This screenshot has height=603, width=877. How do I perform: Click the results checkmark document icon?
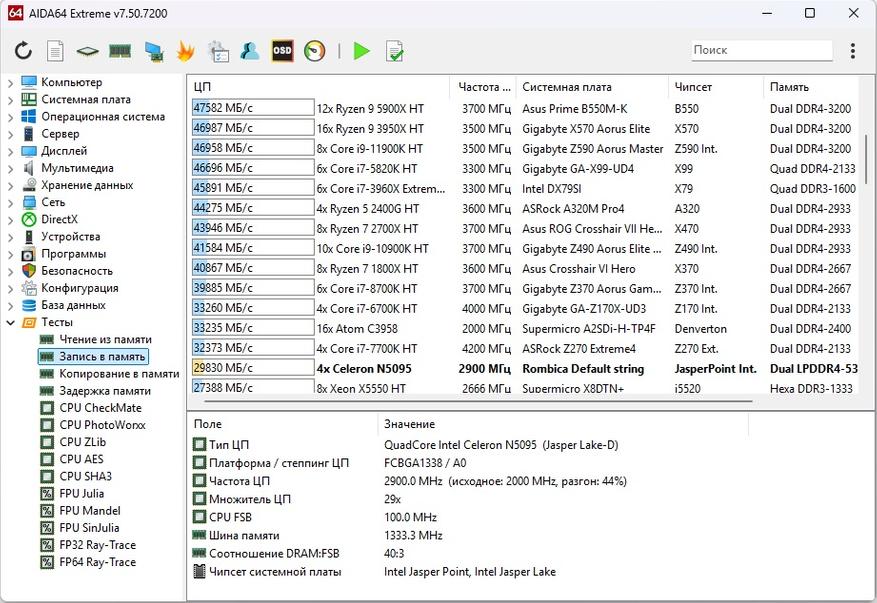[x=394, y=51]
